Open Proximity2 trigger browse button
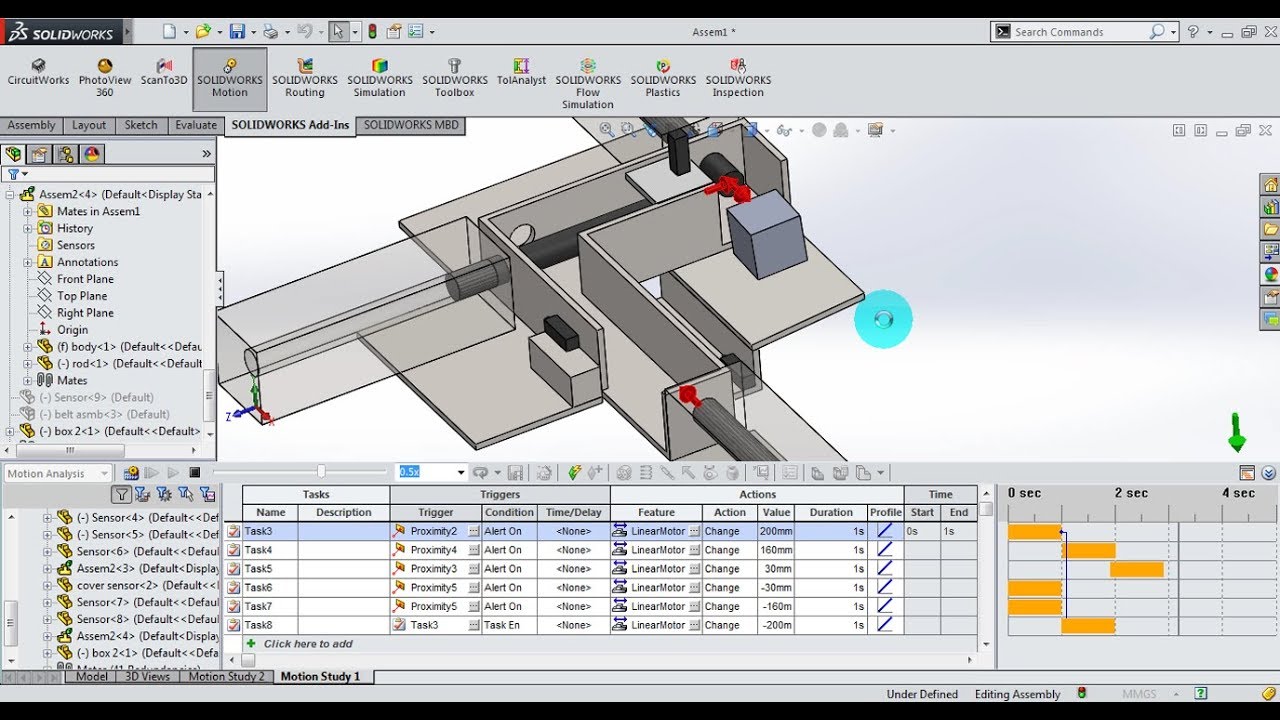Screen dimensions: 1280x720 click(x=473, y=532)
